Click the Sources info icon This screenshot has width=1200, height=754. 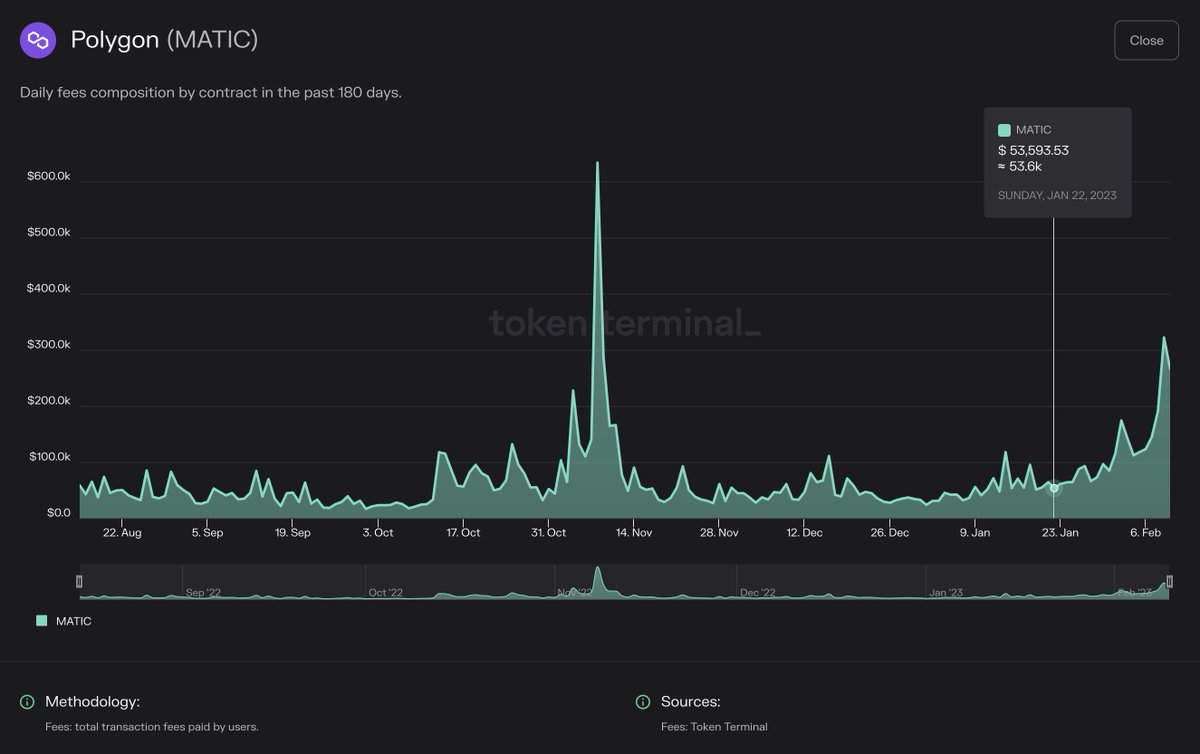(642, 702)
